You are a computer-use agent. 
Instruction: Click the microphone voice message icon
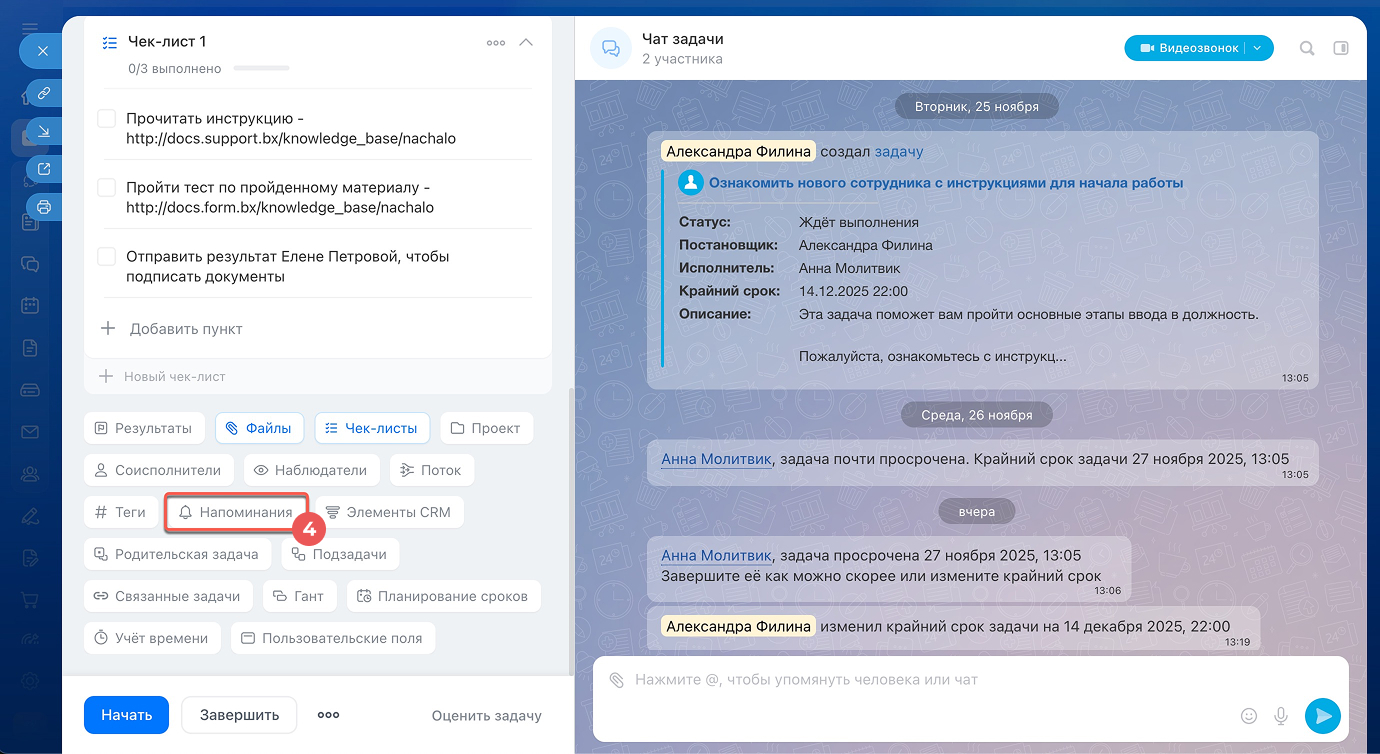(1280, 716)
